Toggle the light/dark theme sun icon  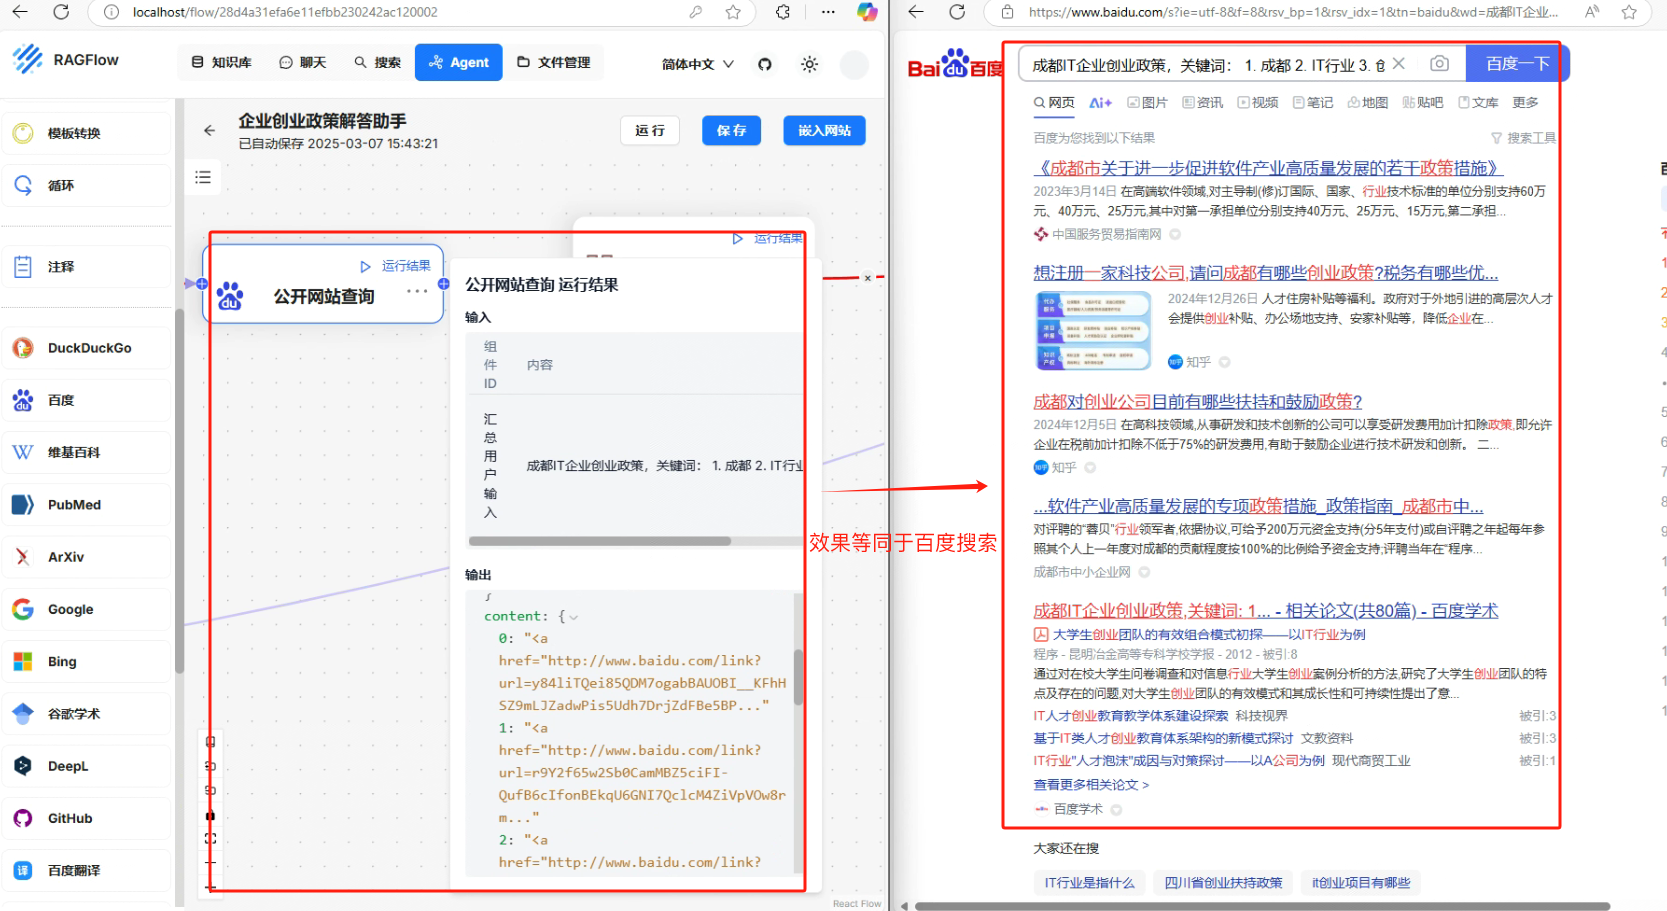pos(809,64)
